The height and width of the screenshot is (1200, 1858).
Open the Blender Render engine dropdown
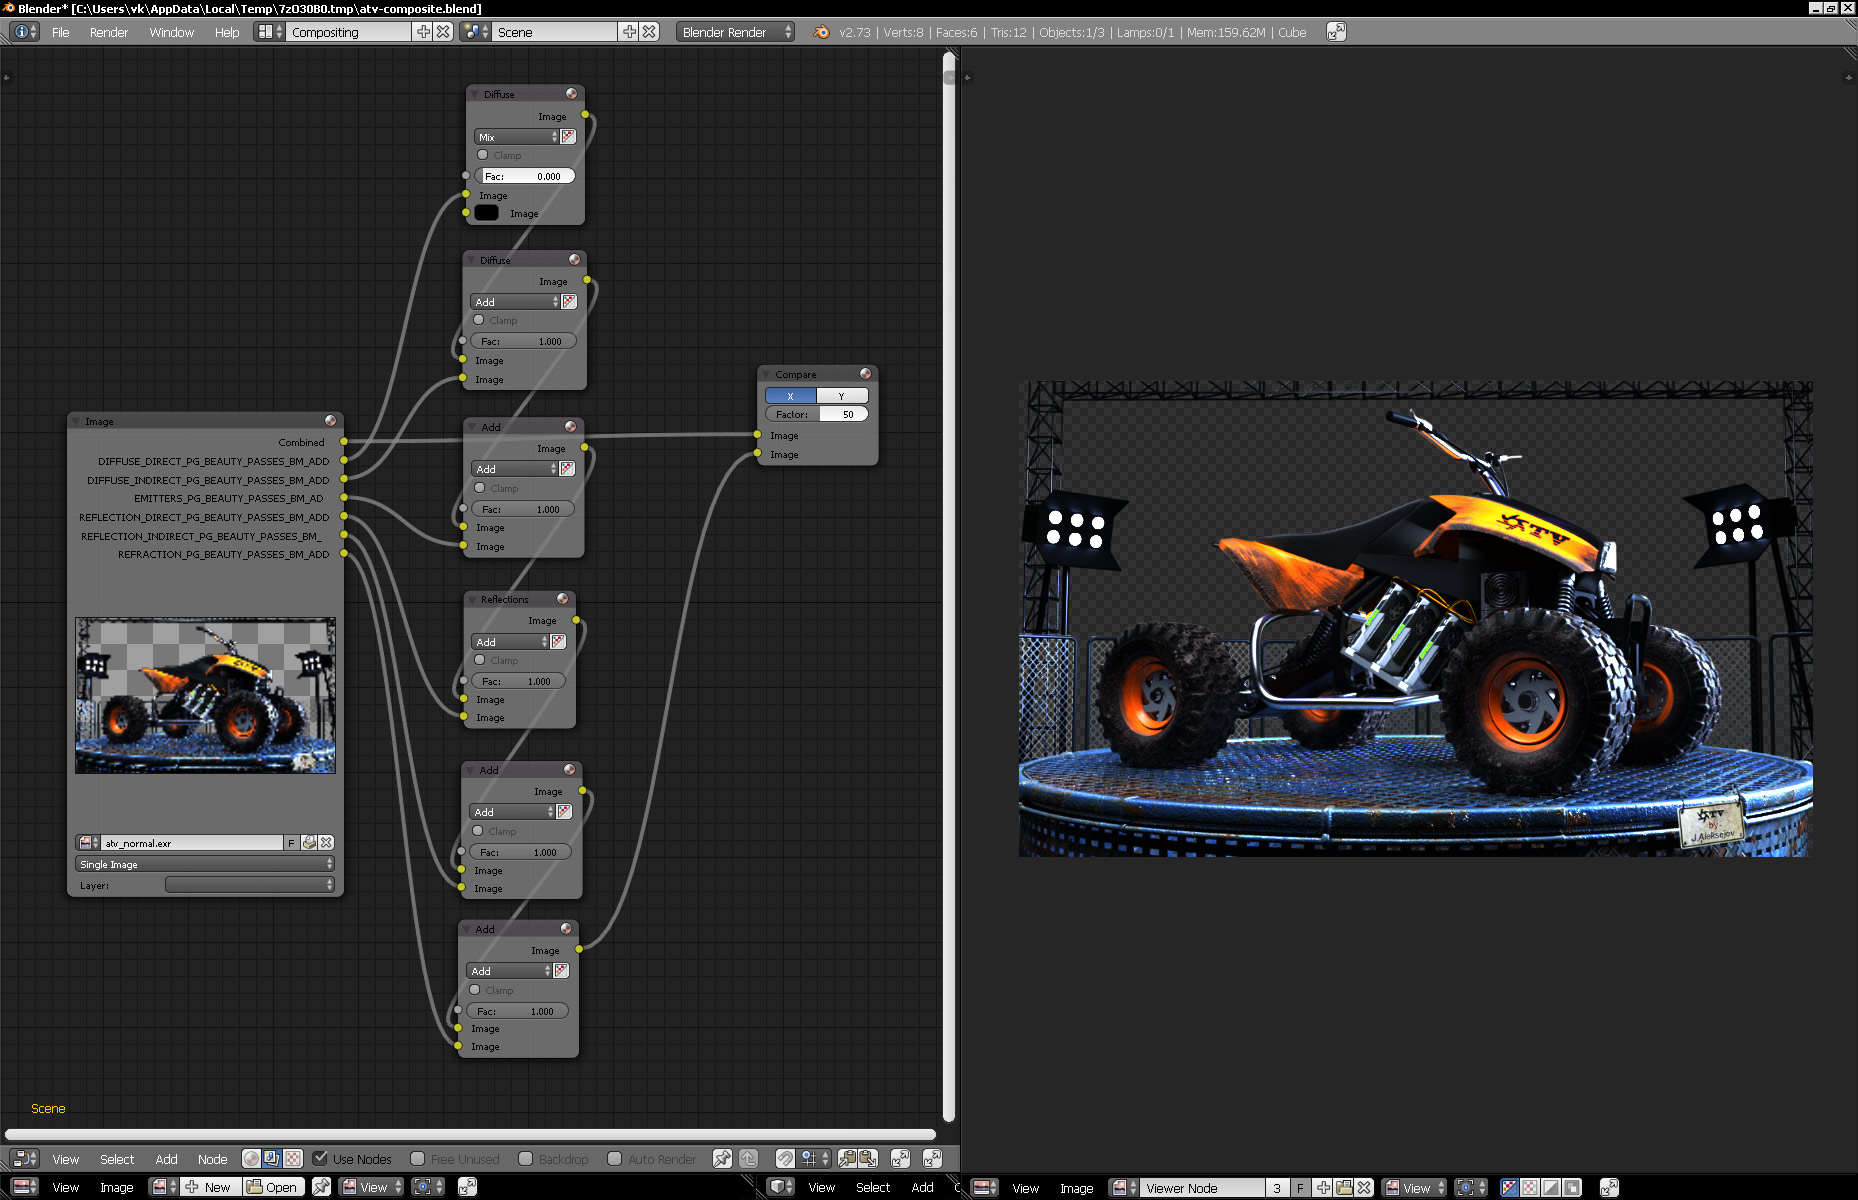click(735, 32)
